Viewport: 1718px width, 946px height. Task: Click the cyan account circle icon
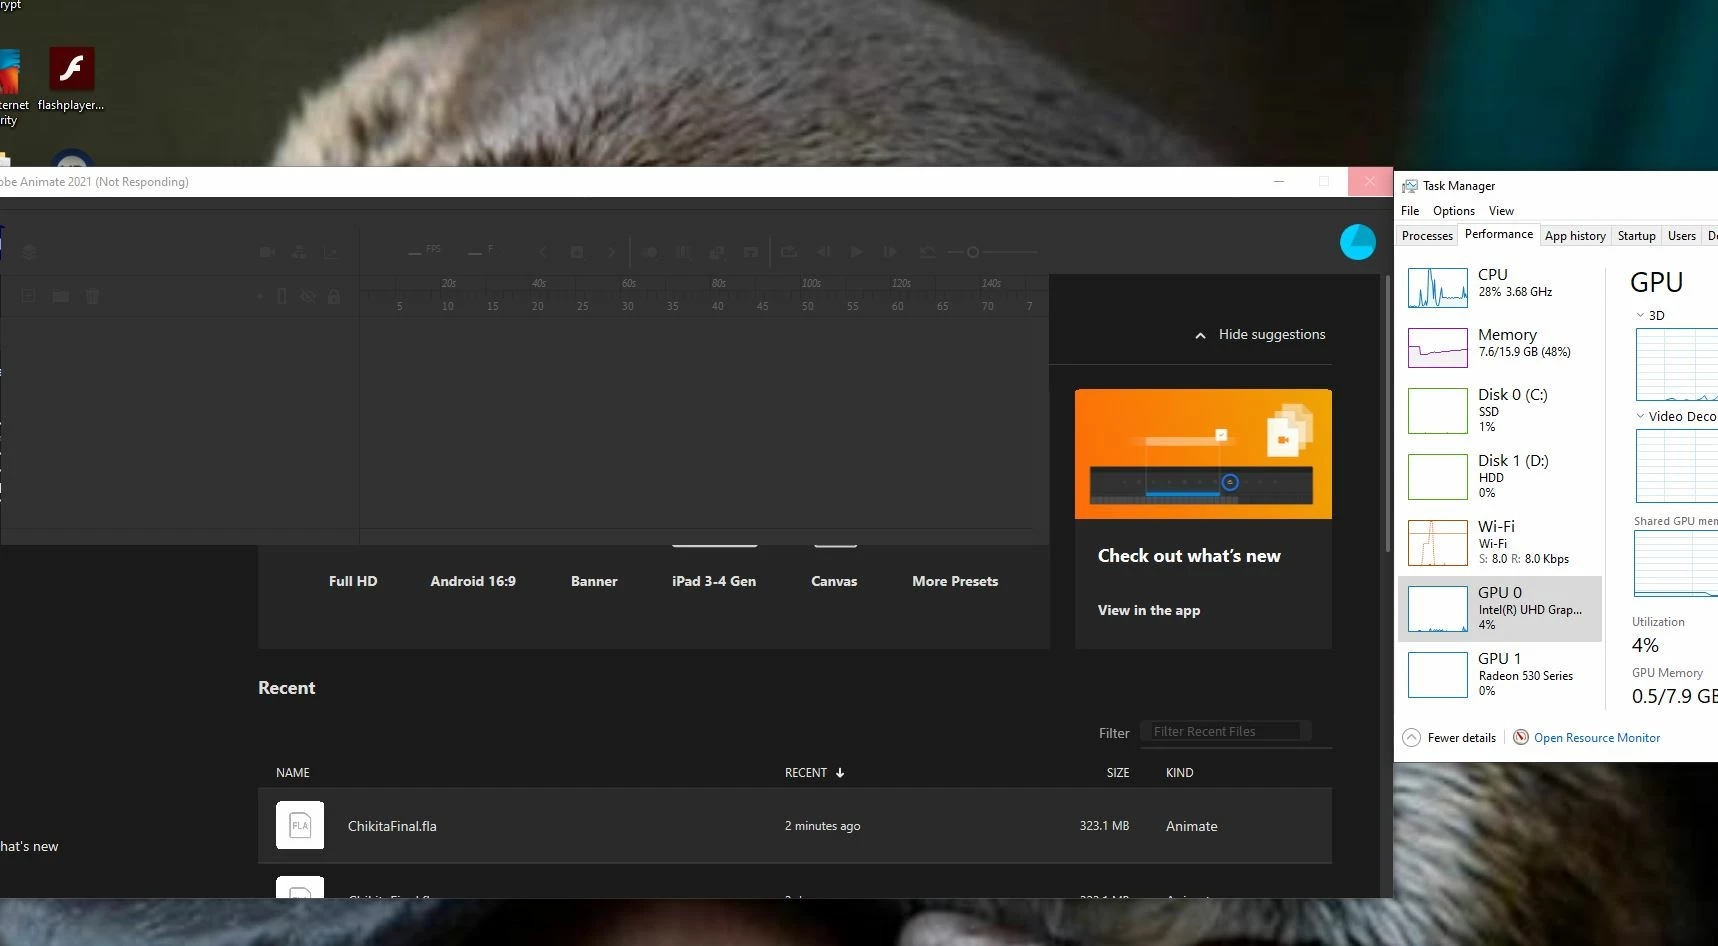pos(1357,242)
